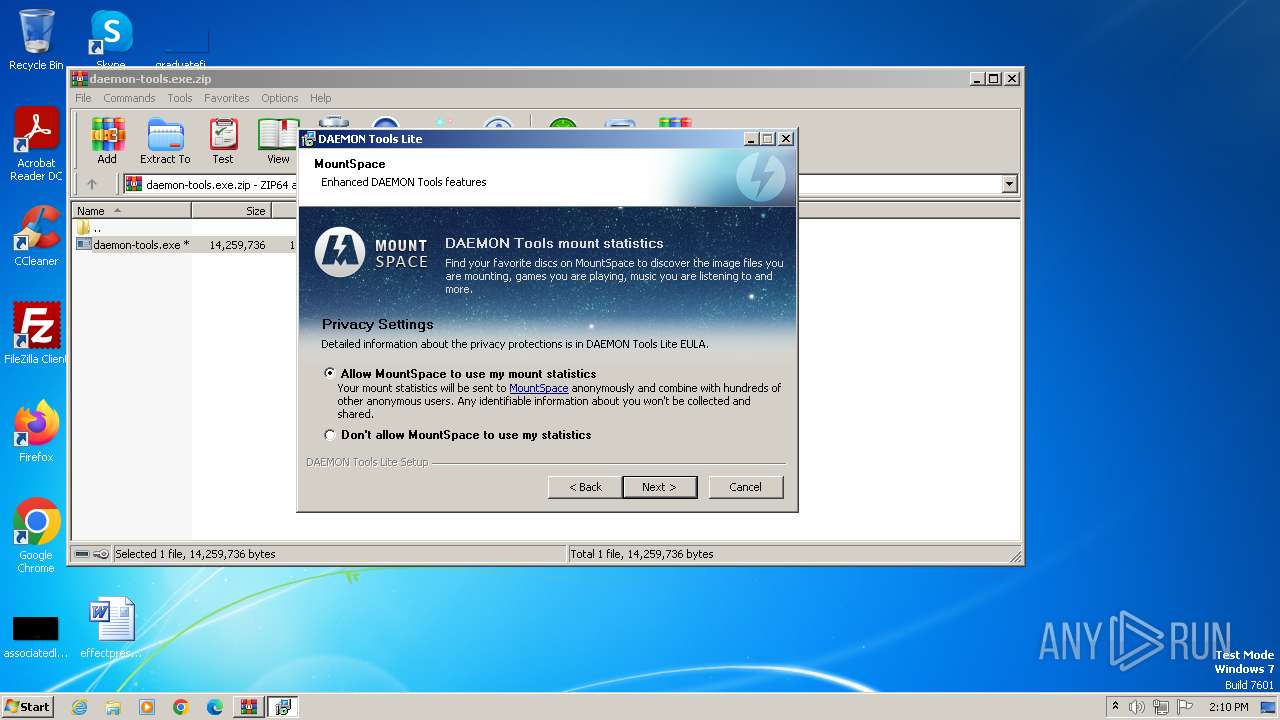The height and width of the screenshot is (720, 1280).
Task: Click the Back button in setup
Action: [585, 487]
